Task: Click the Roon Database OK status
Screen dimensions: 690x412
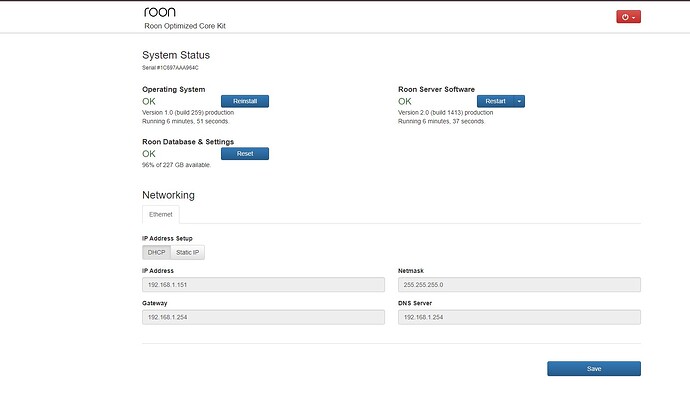Action: (x=149, y=154)
